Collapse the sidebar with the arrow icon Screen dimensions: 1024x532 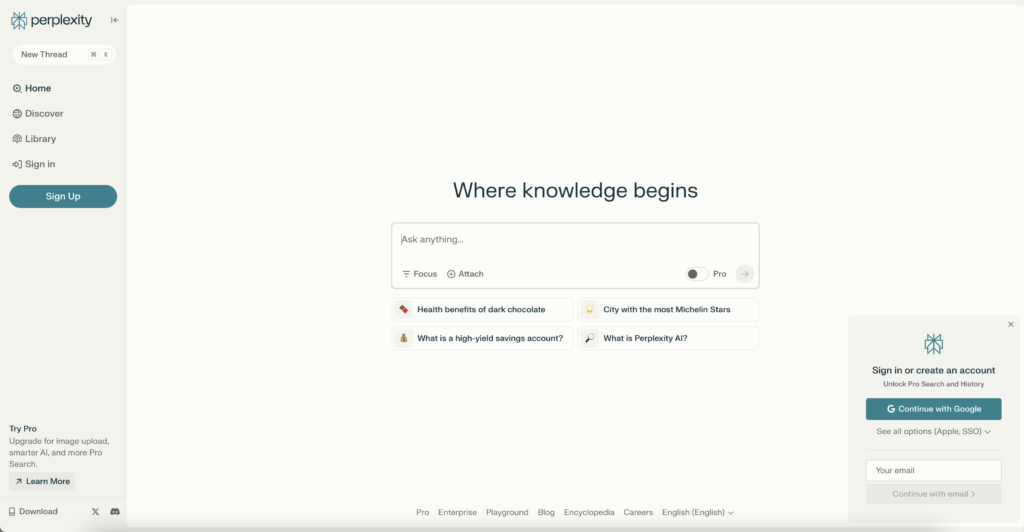pos(115,20)
